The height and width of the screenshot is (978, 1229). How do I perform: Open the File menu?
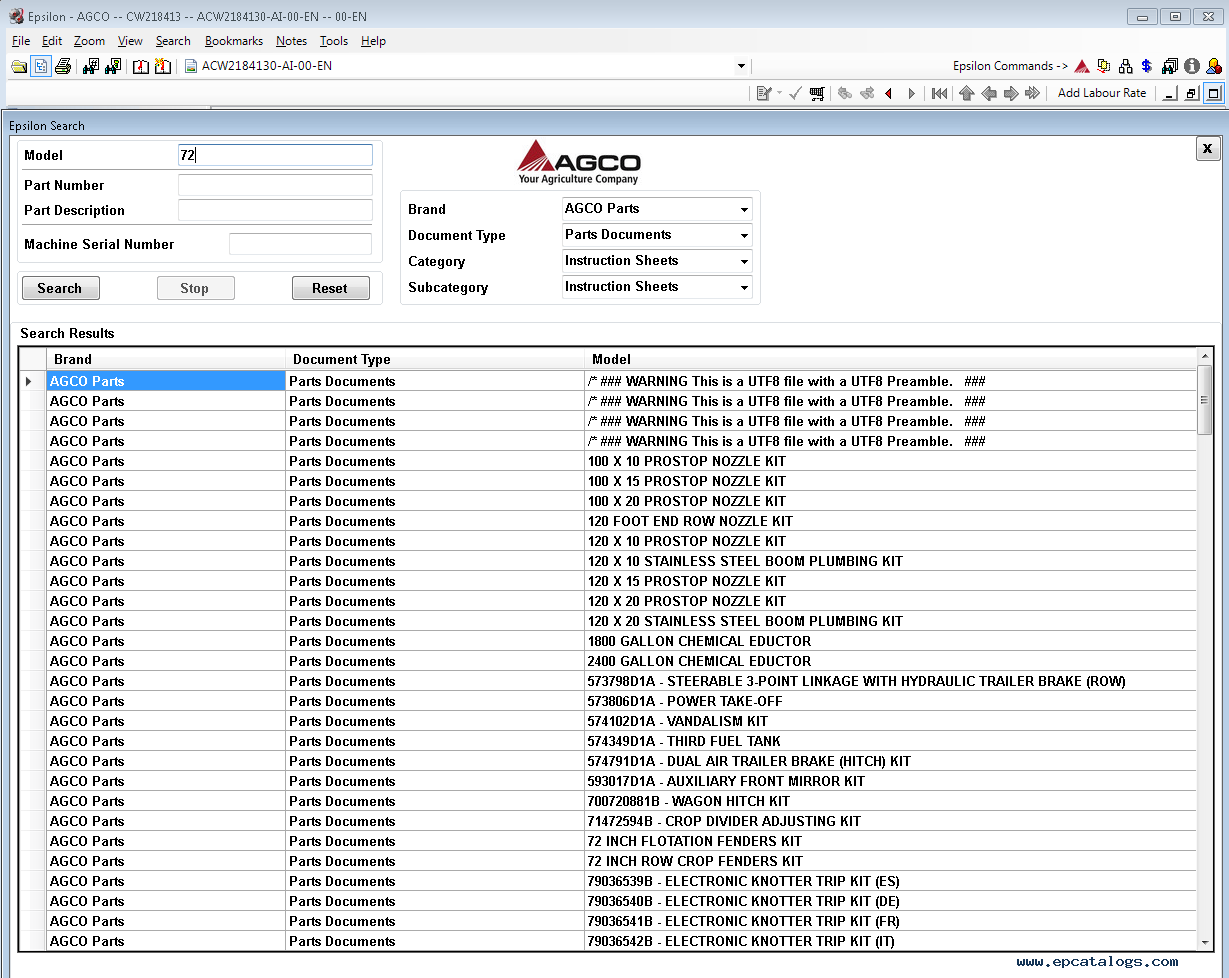coord(21,41)
